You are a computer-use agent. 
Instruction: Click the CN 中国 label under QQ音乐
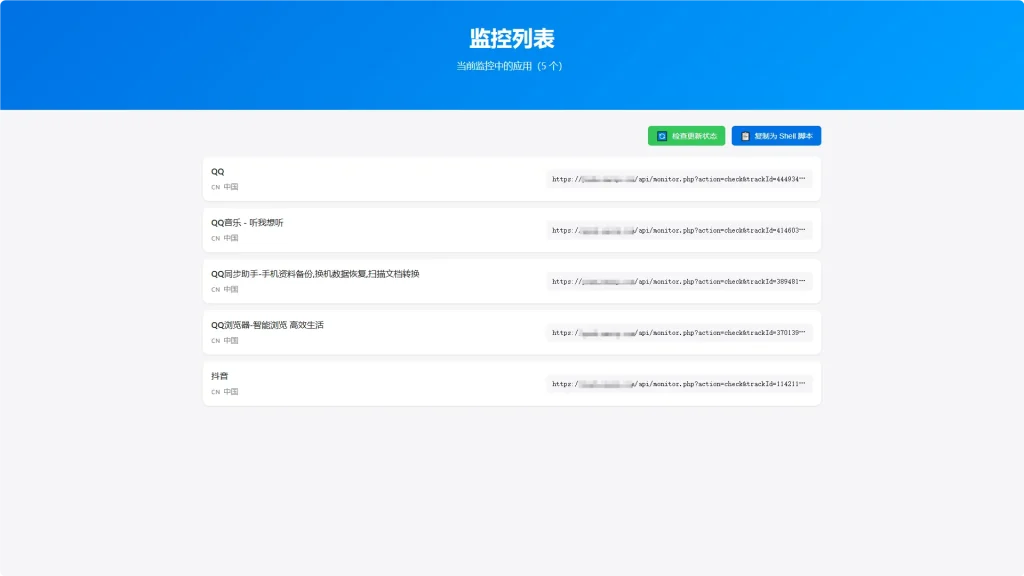(x=225, y=238)
